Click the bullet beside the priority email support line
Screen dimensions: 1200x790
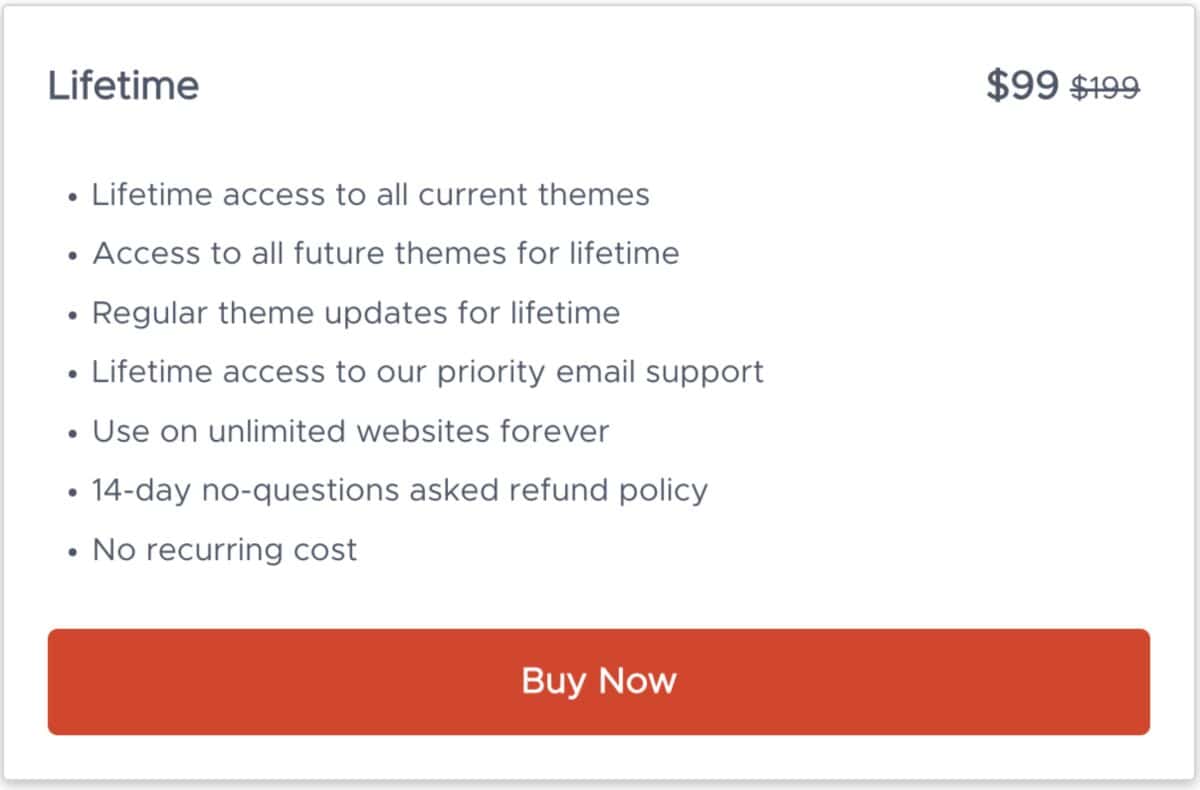[73, 375]
